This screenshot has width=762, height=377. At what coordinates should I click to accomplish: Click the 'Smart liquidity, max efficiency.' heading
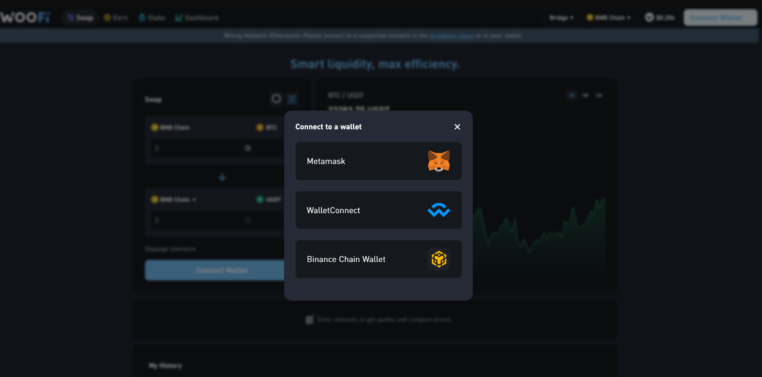coord(375,64)
